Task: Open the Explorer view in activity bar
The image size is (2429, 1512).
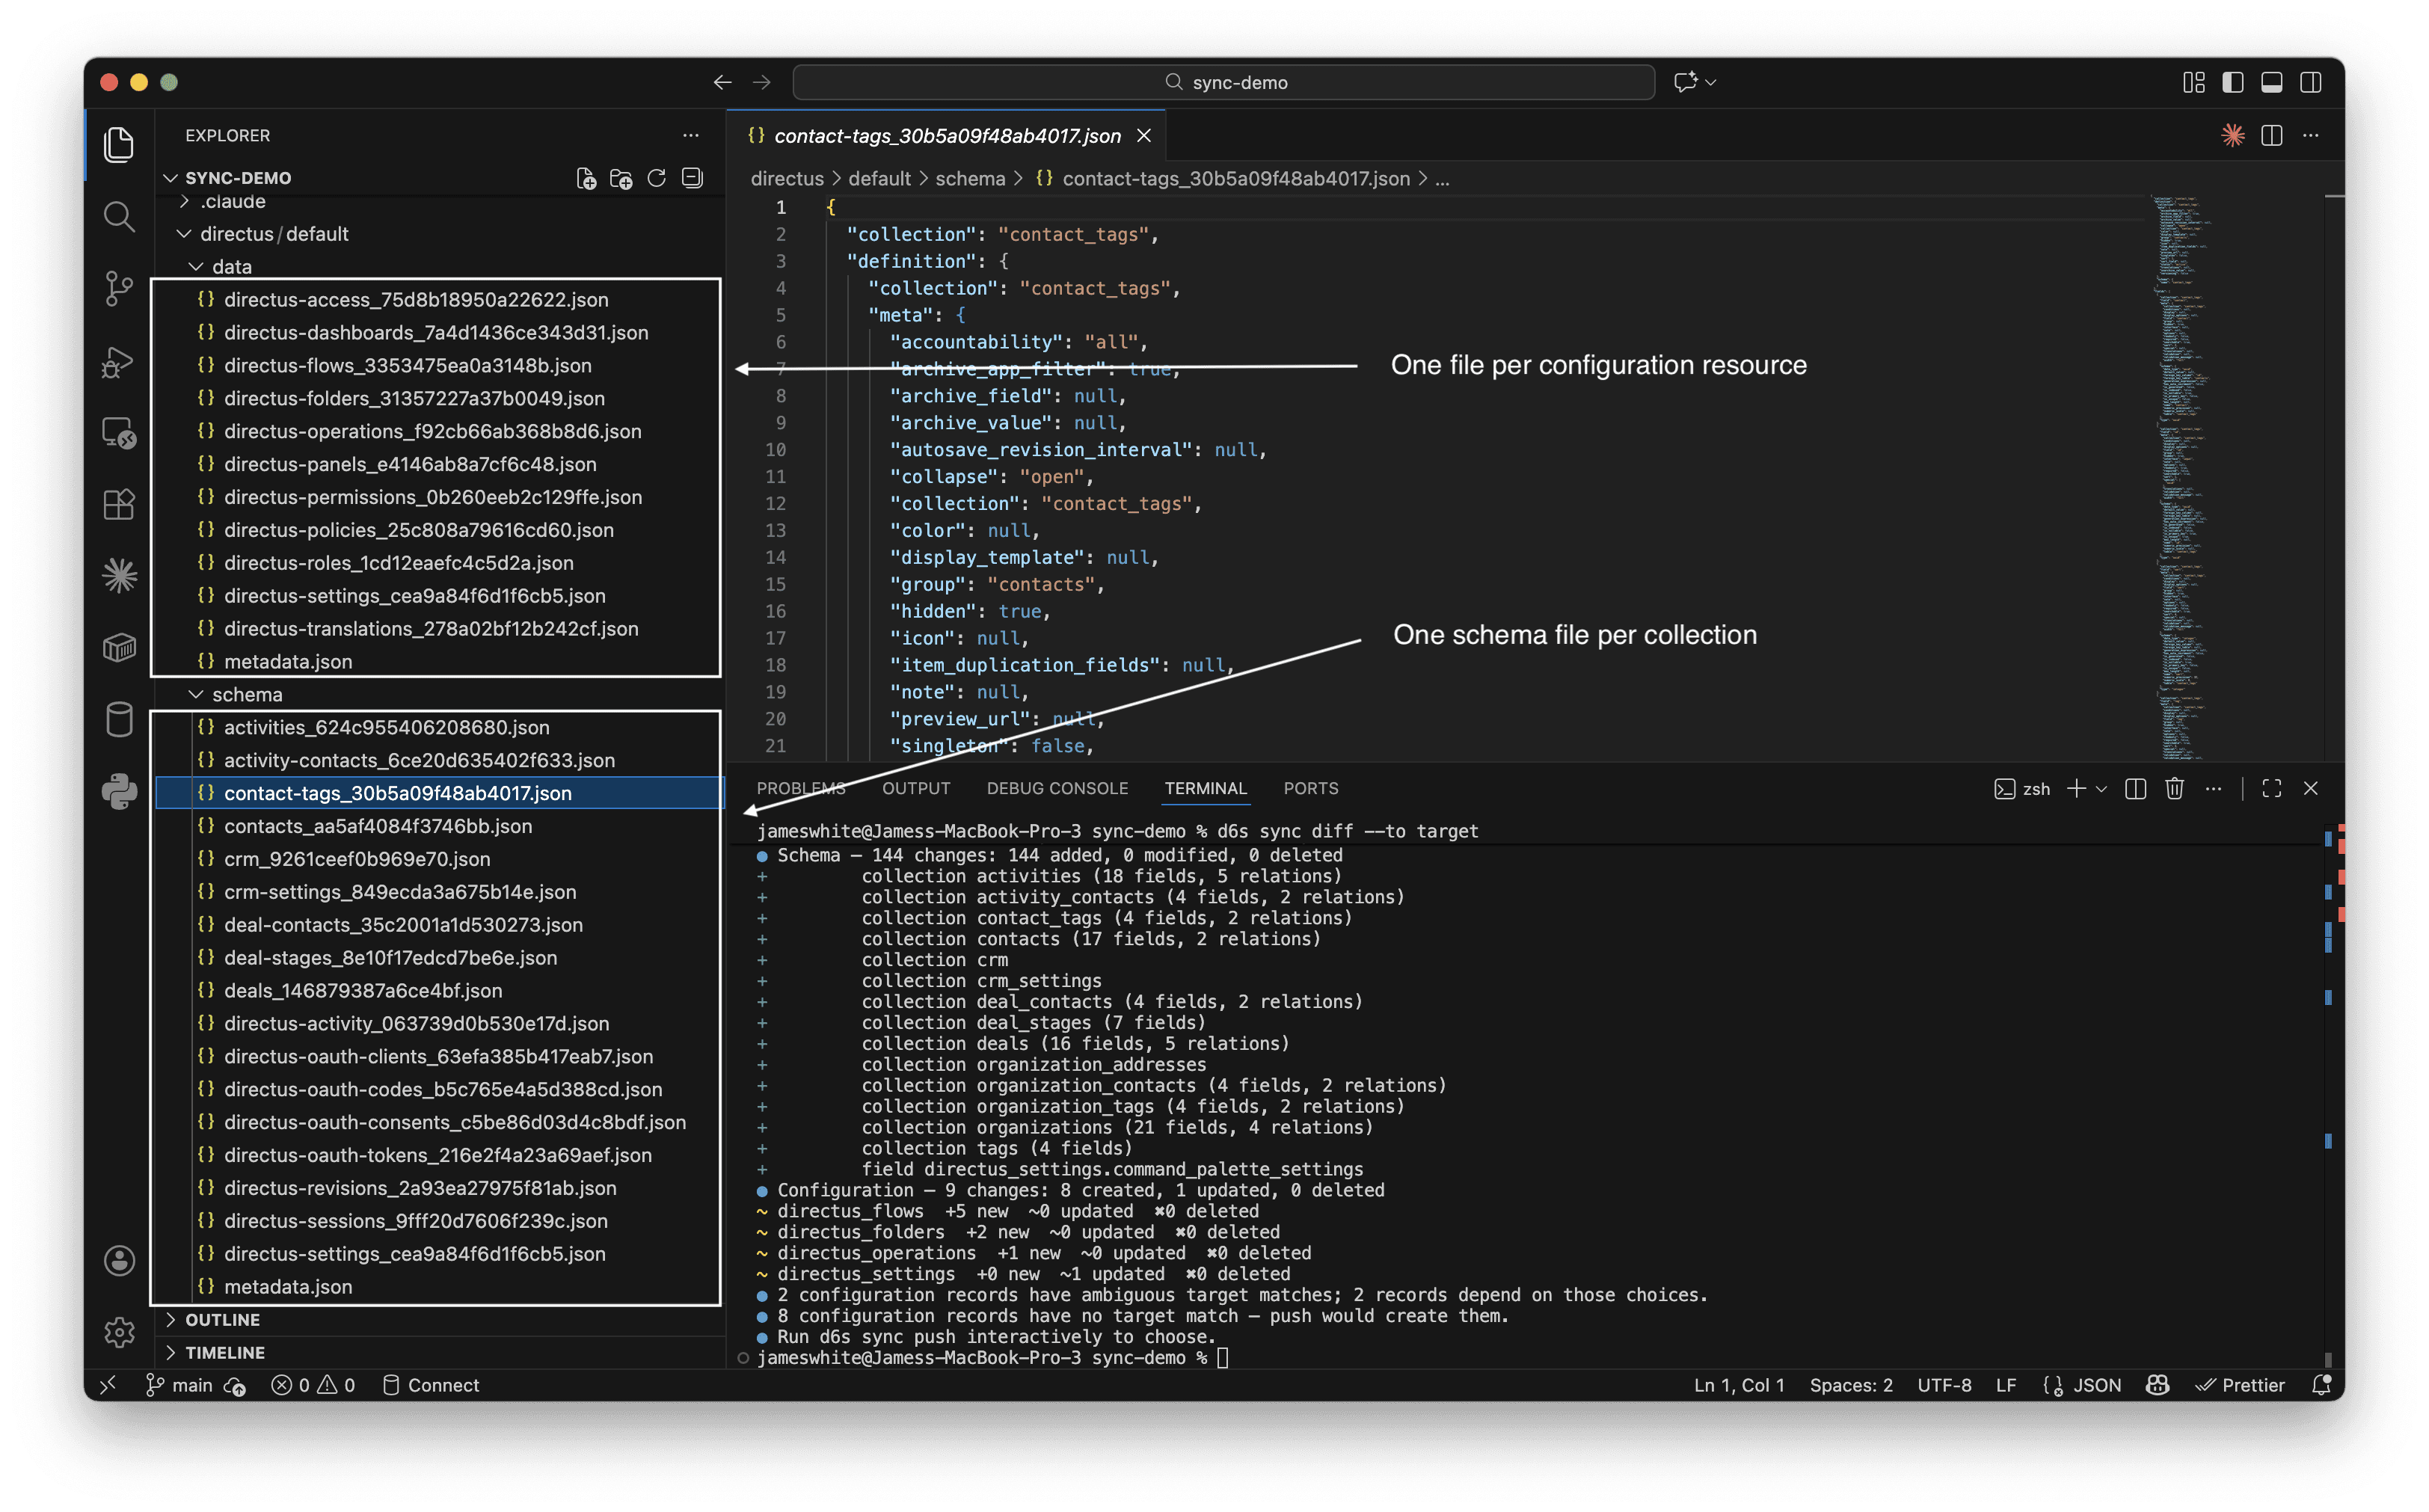Action: pyautogui.click(x=119, y=145)
